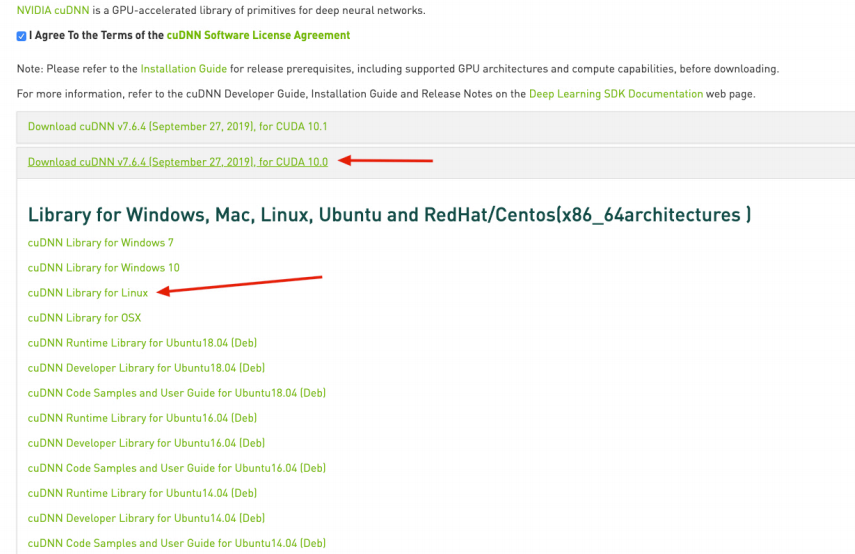The image size is (855, 554).
Task: Download cuDNN Library for Windows 10
Action: pos(104,268)
